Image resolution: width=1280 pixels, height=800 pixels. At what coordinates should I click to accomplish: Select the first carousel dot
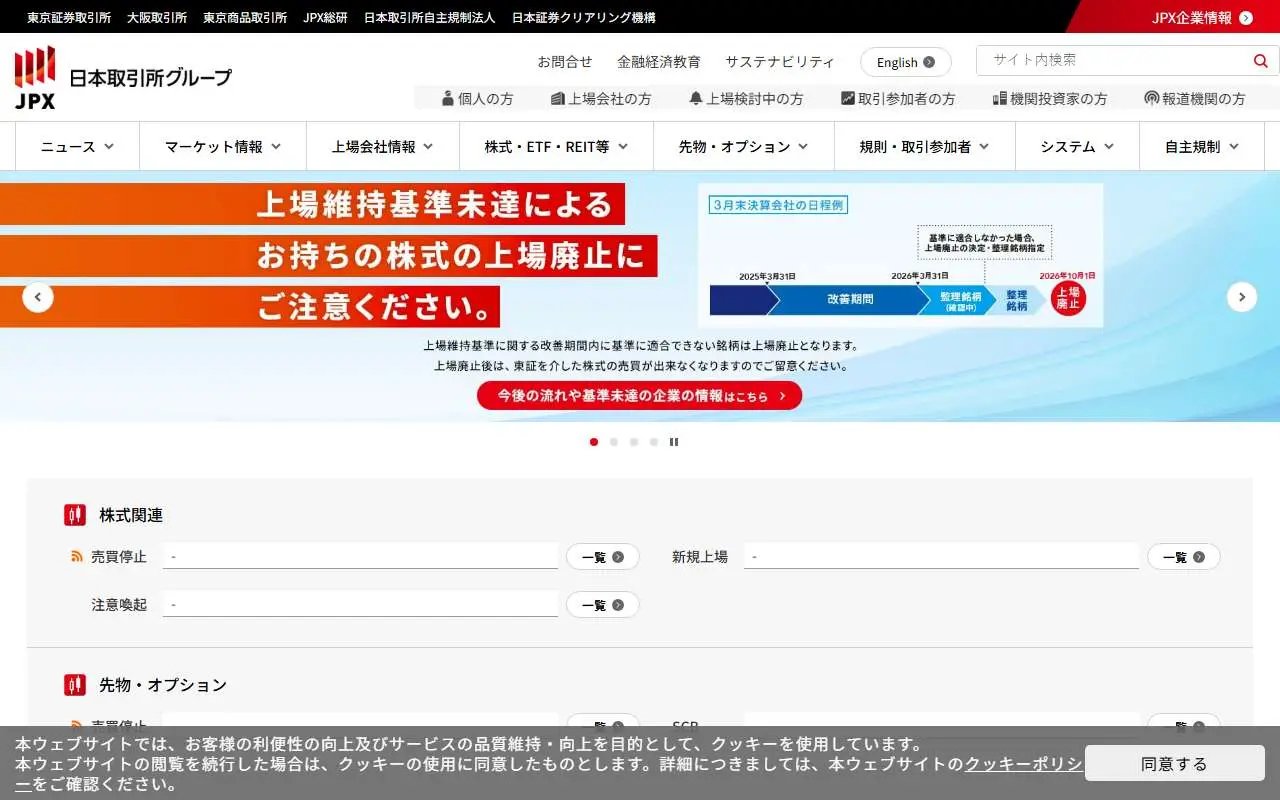click(x=594, y=441)
